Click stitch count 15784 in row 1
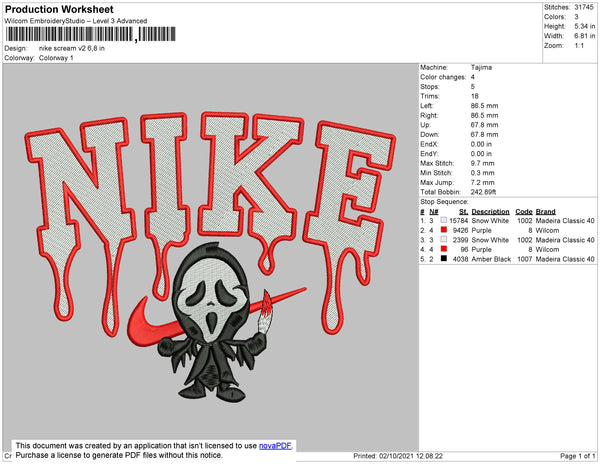This screenshot has width=600, height=464. [458, 221]
